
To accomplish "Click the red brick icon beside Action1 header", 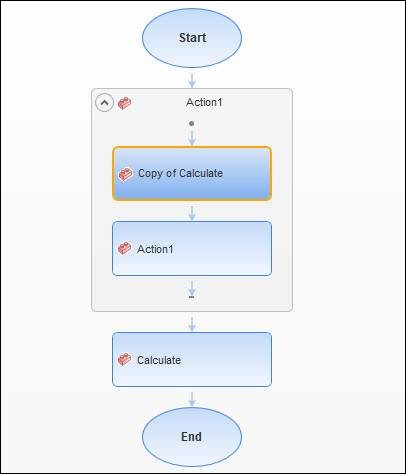I will coord(125,103).
